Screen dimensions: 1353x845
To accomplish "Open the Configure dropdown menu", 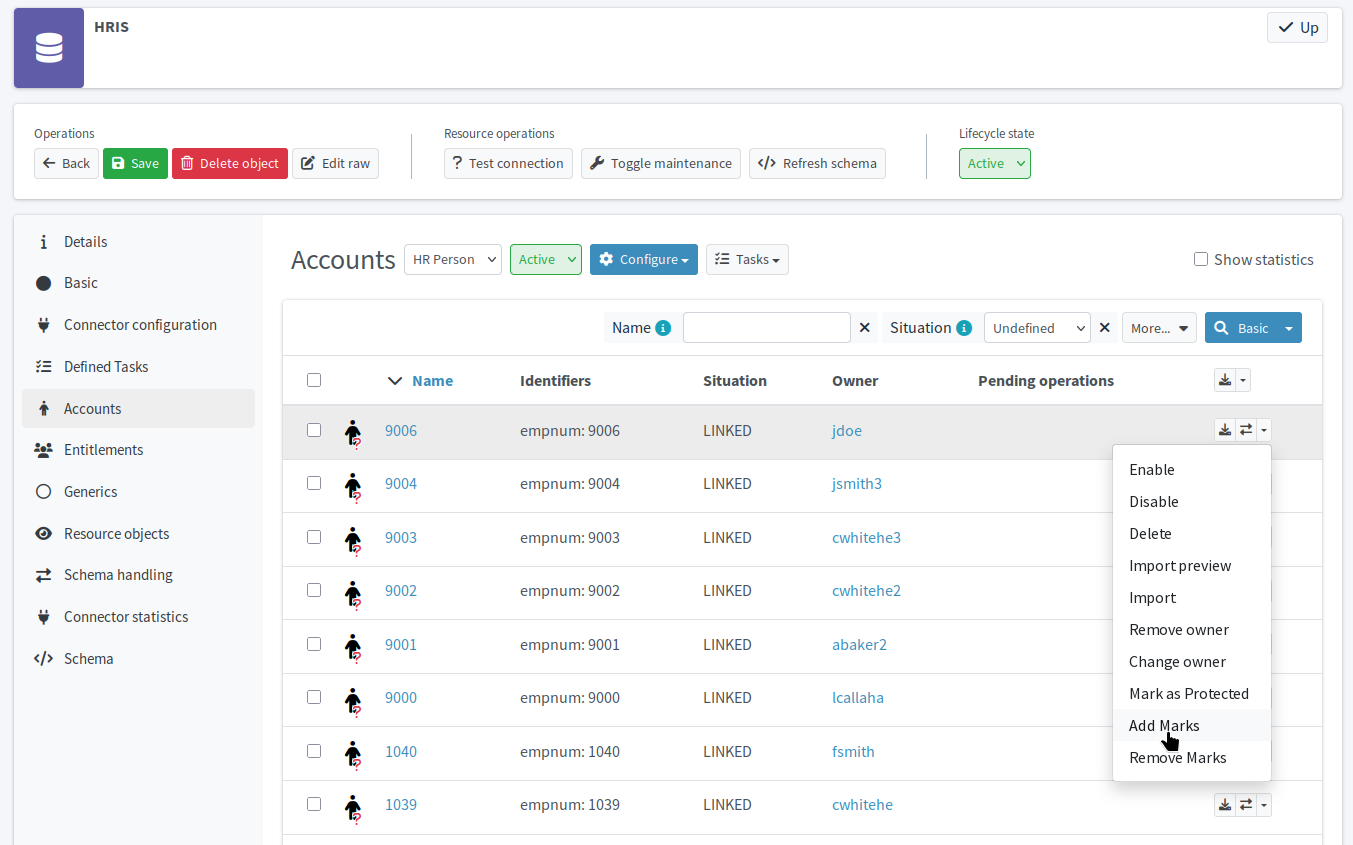I will point(643,259).
